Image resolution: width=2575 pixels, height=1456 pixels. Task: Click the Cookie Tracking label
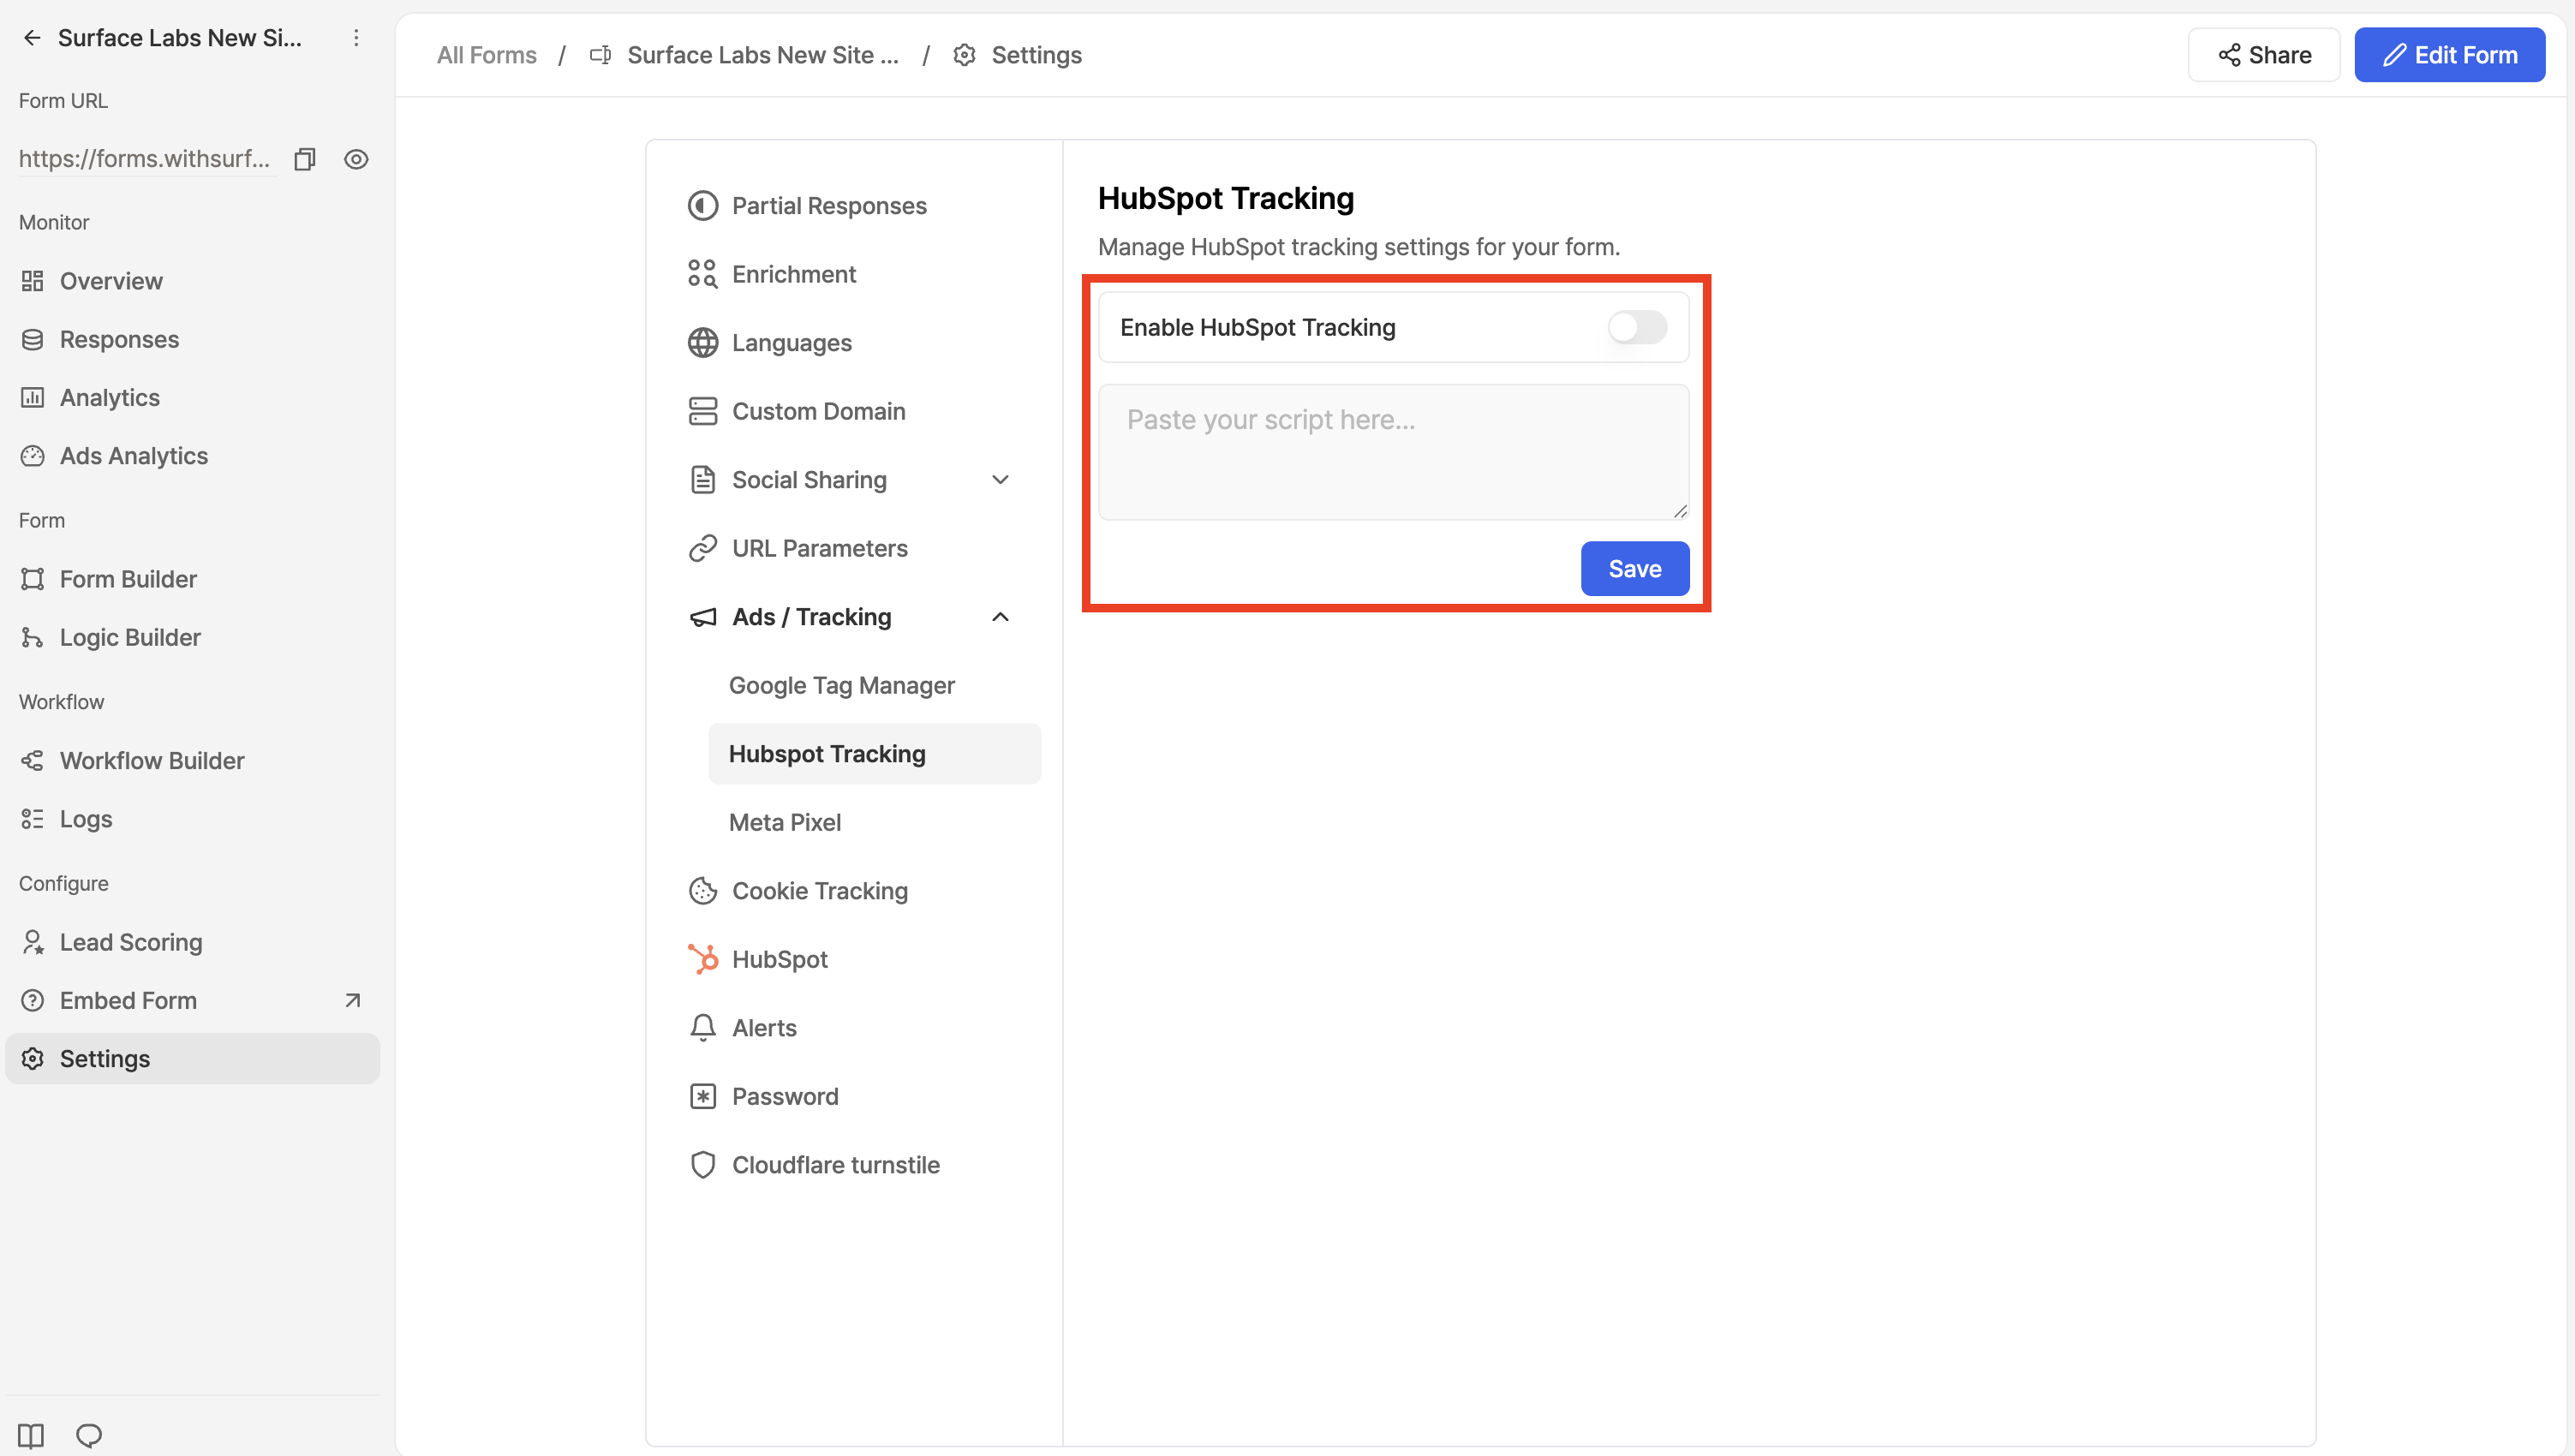tap(820, 891)
